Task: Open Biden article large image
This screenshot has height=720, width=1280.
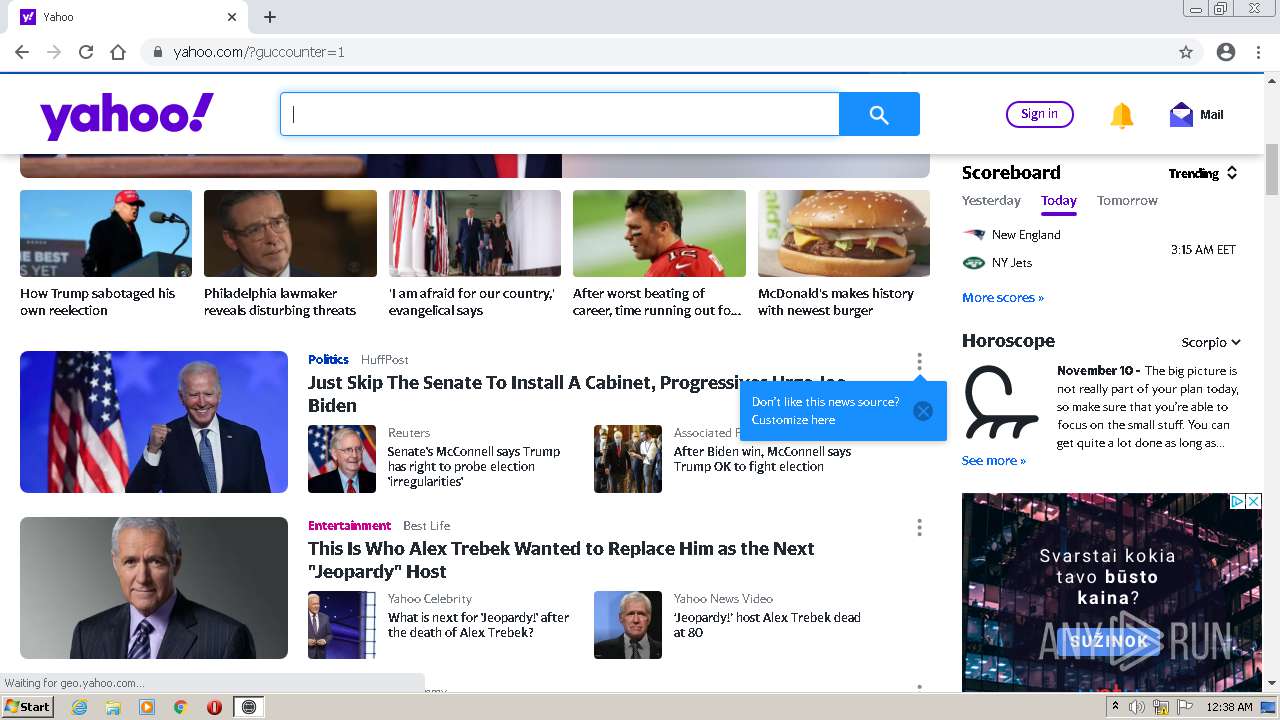Action: [x=154, y=422]
